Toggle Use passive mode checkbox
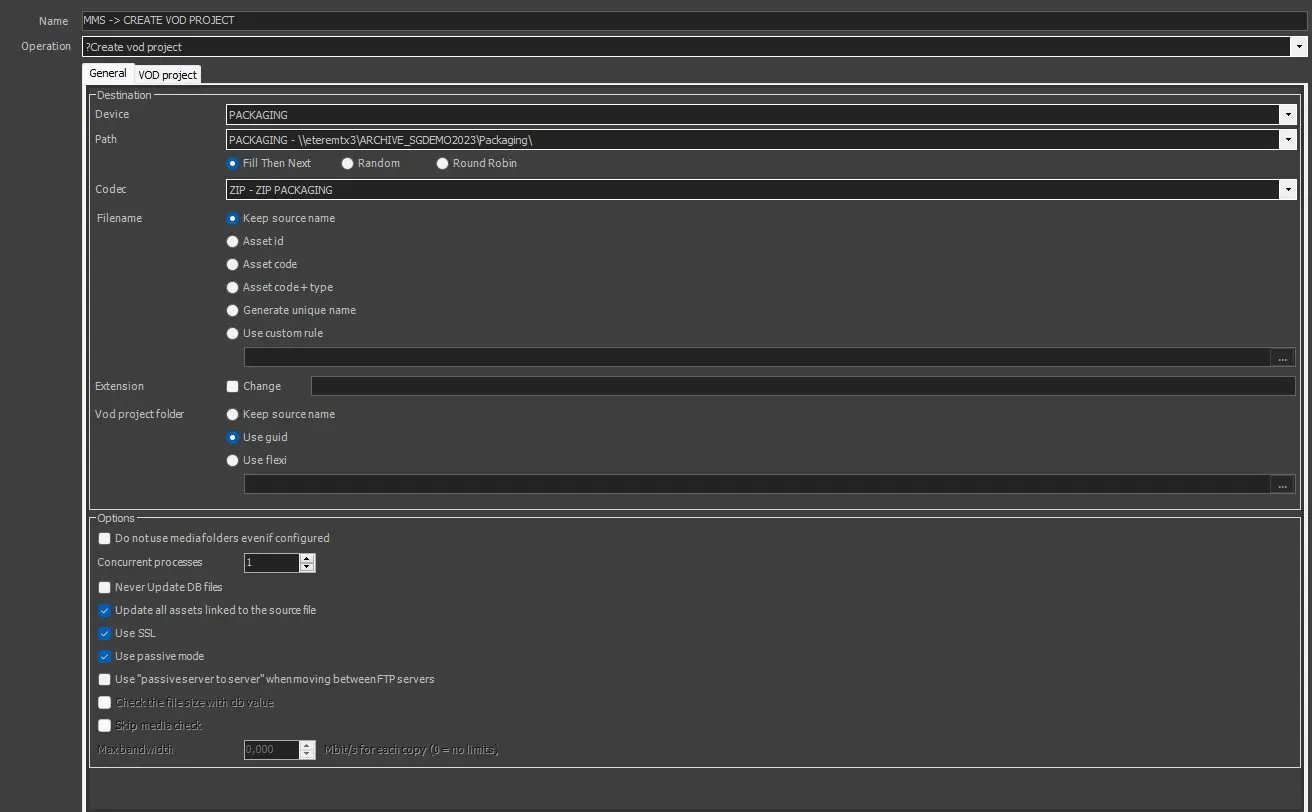1312x812 pixels. (x=105, y=656)
